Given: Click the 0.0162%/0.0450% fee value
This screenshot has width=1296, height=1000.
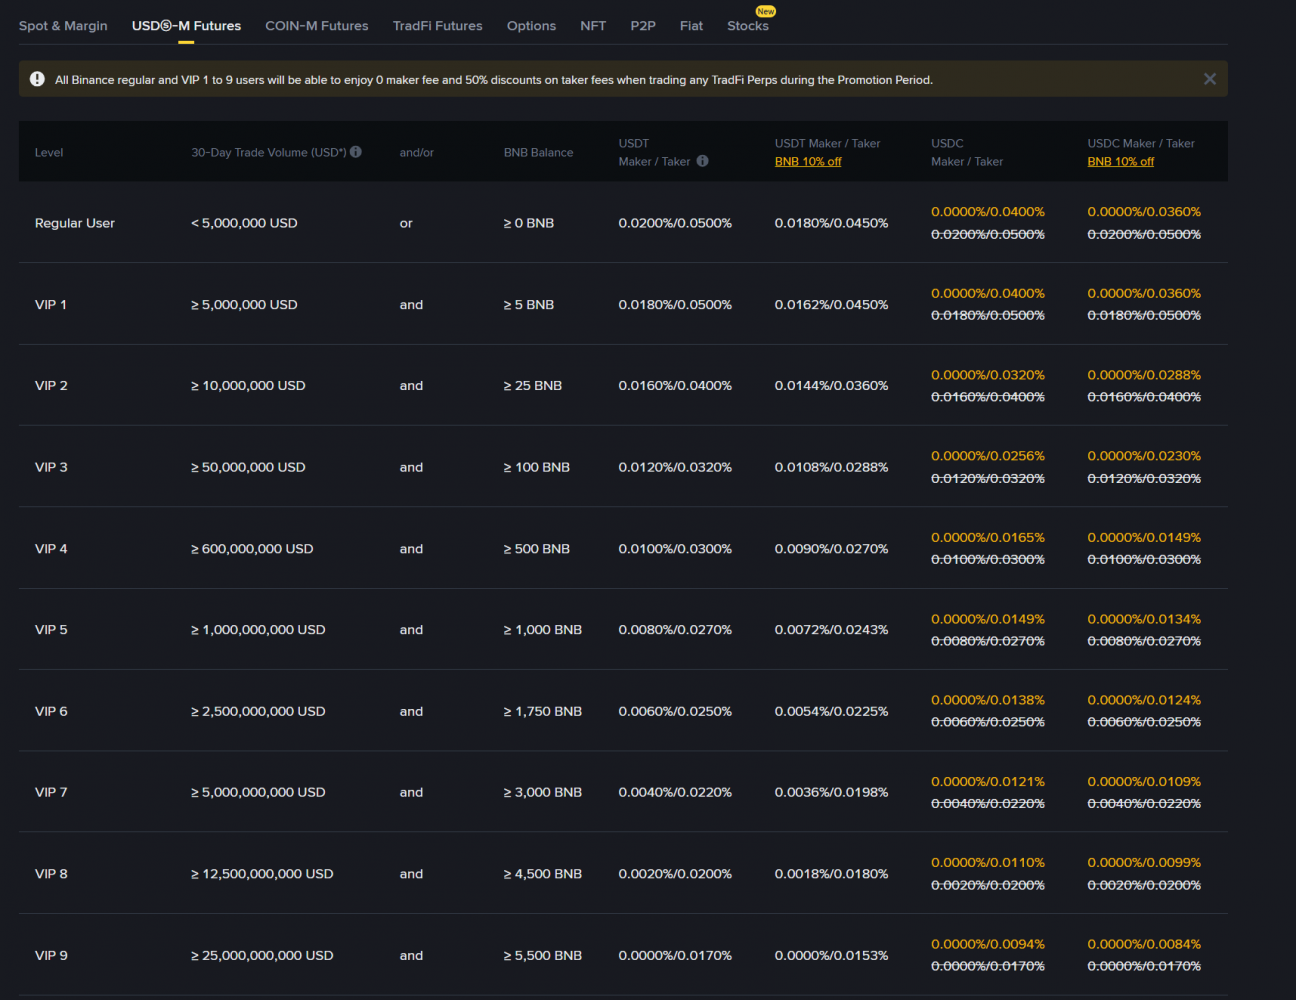Looking at the screenshot, I should pos(831,305).
